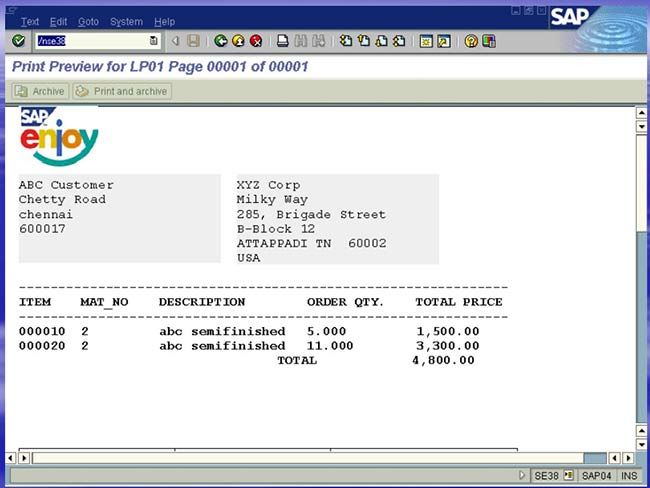Click the Archive button

(x=40, y=91)
